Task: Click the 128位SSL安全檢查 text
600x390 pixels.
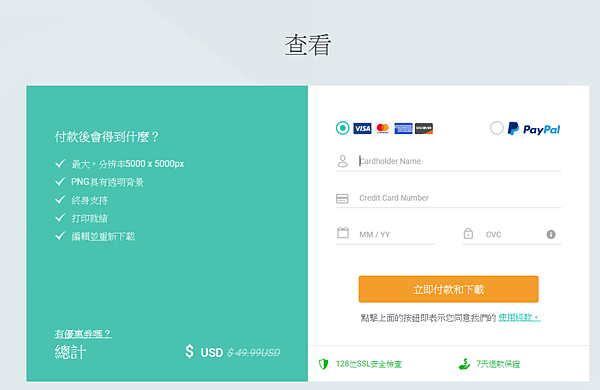Action: (x=369, y=364)
